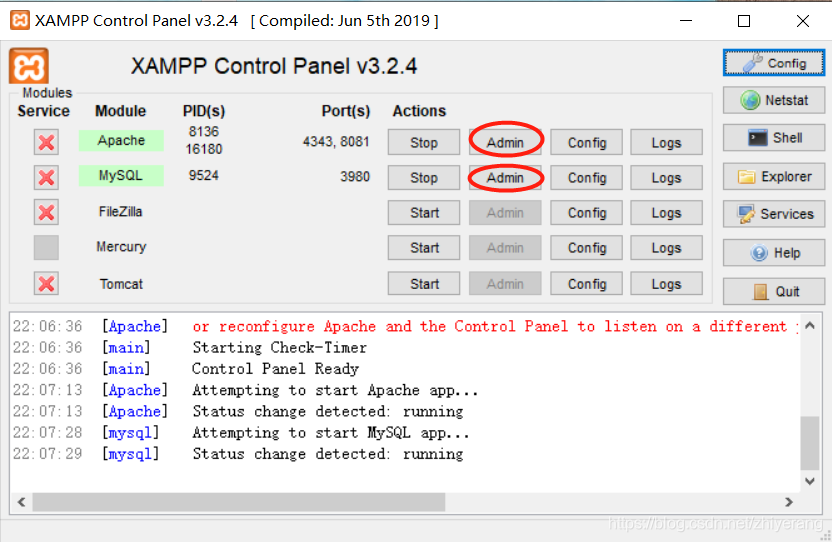
Task: Click the XAMPP orange logo in the panel
Action: pos(29,66)
